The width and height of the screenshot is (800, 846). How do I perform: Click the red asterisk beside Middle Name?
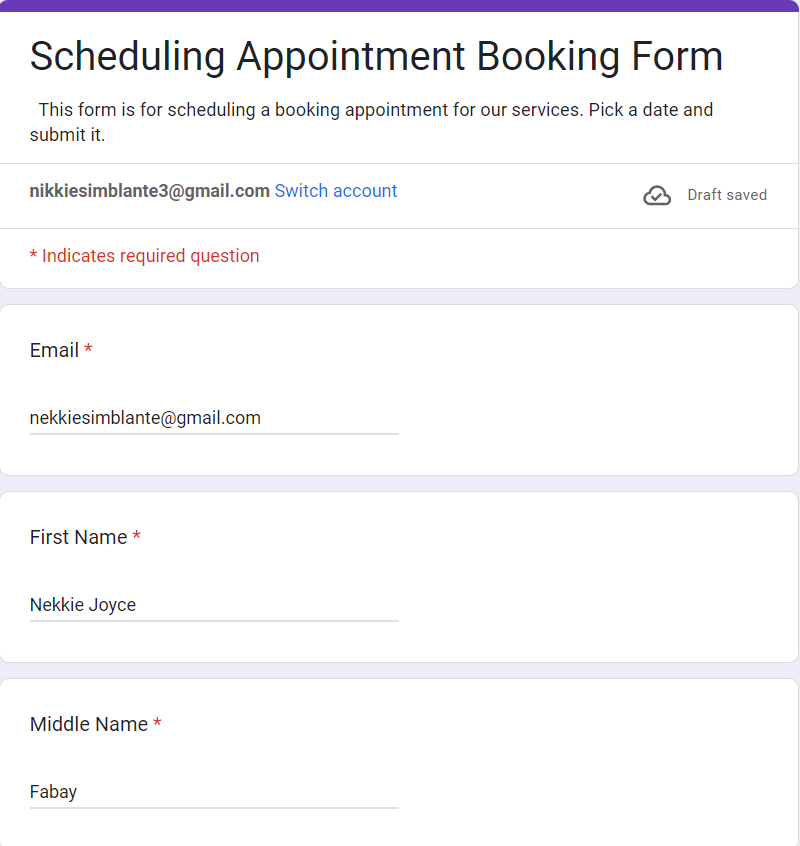(157, 724)
